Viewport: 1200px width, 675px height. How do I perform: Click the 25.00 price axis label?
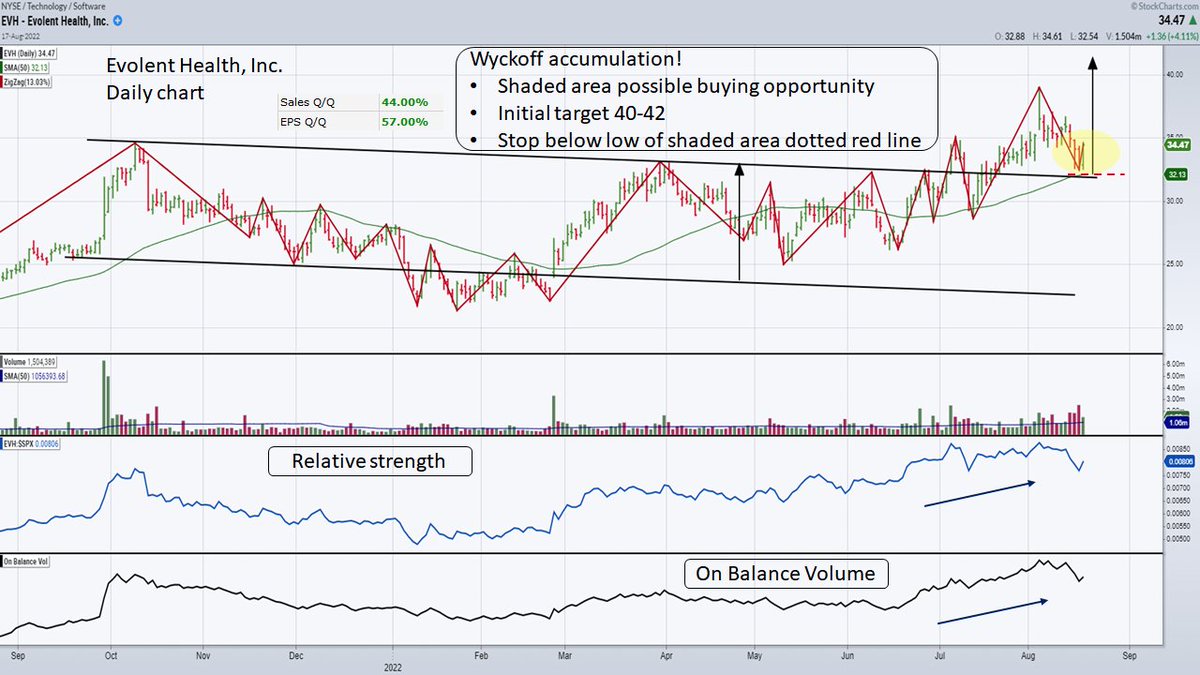1175,264
